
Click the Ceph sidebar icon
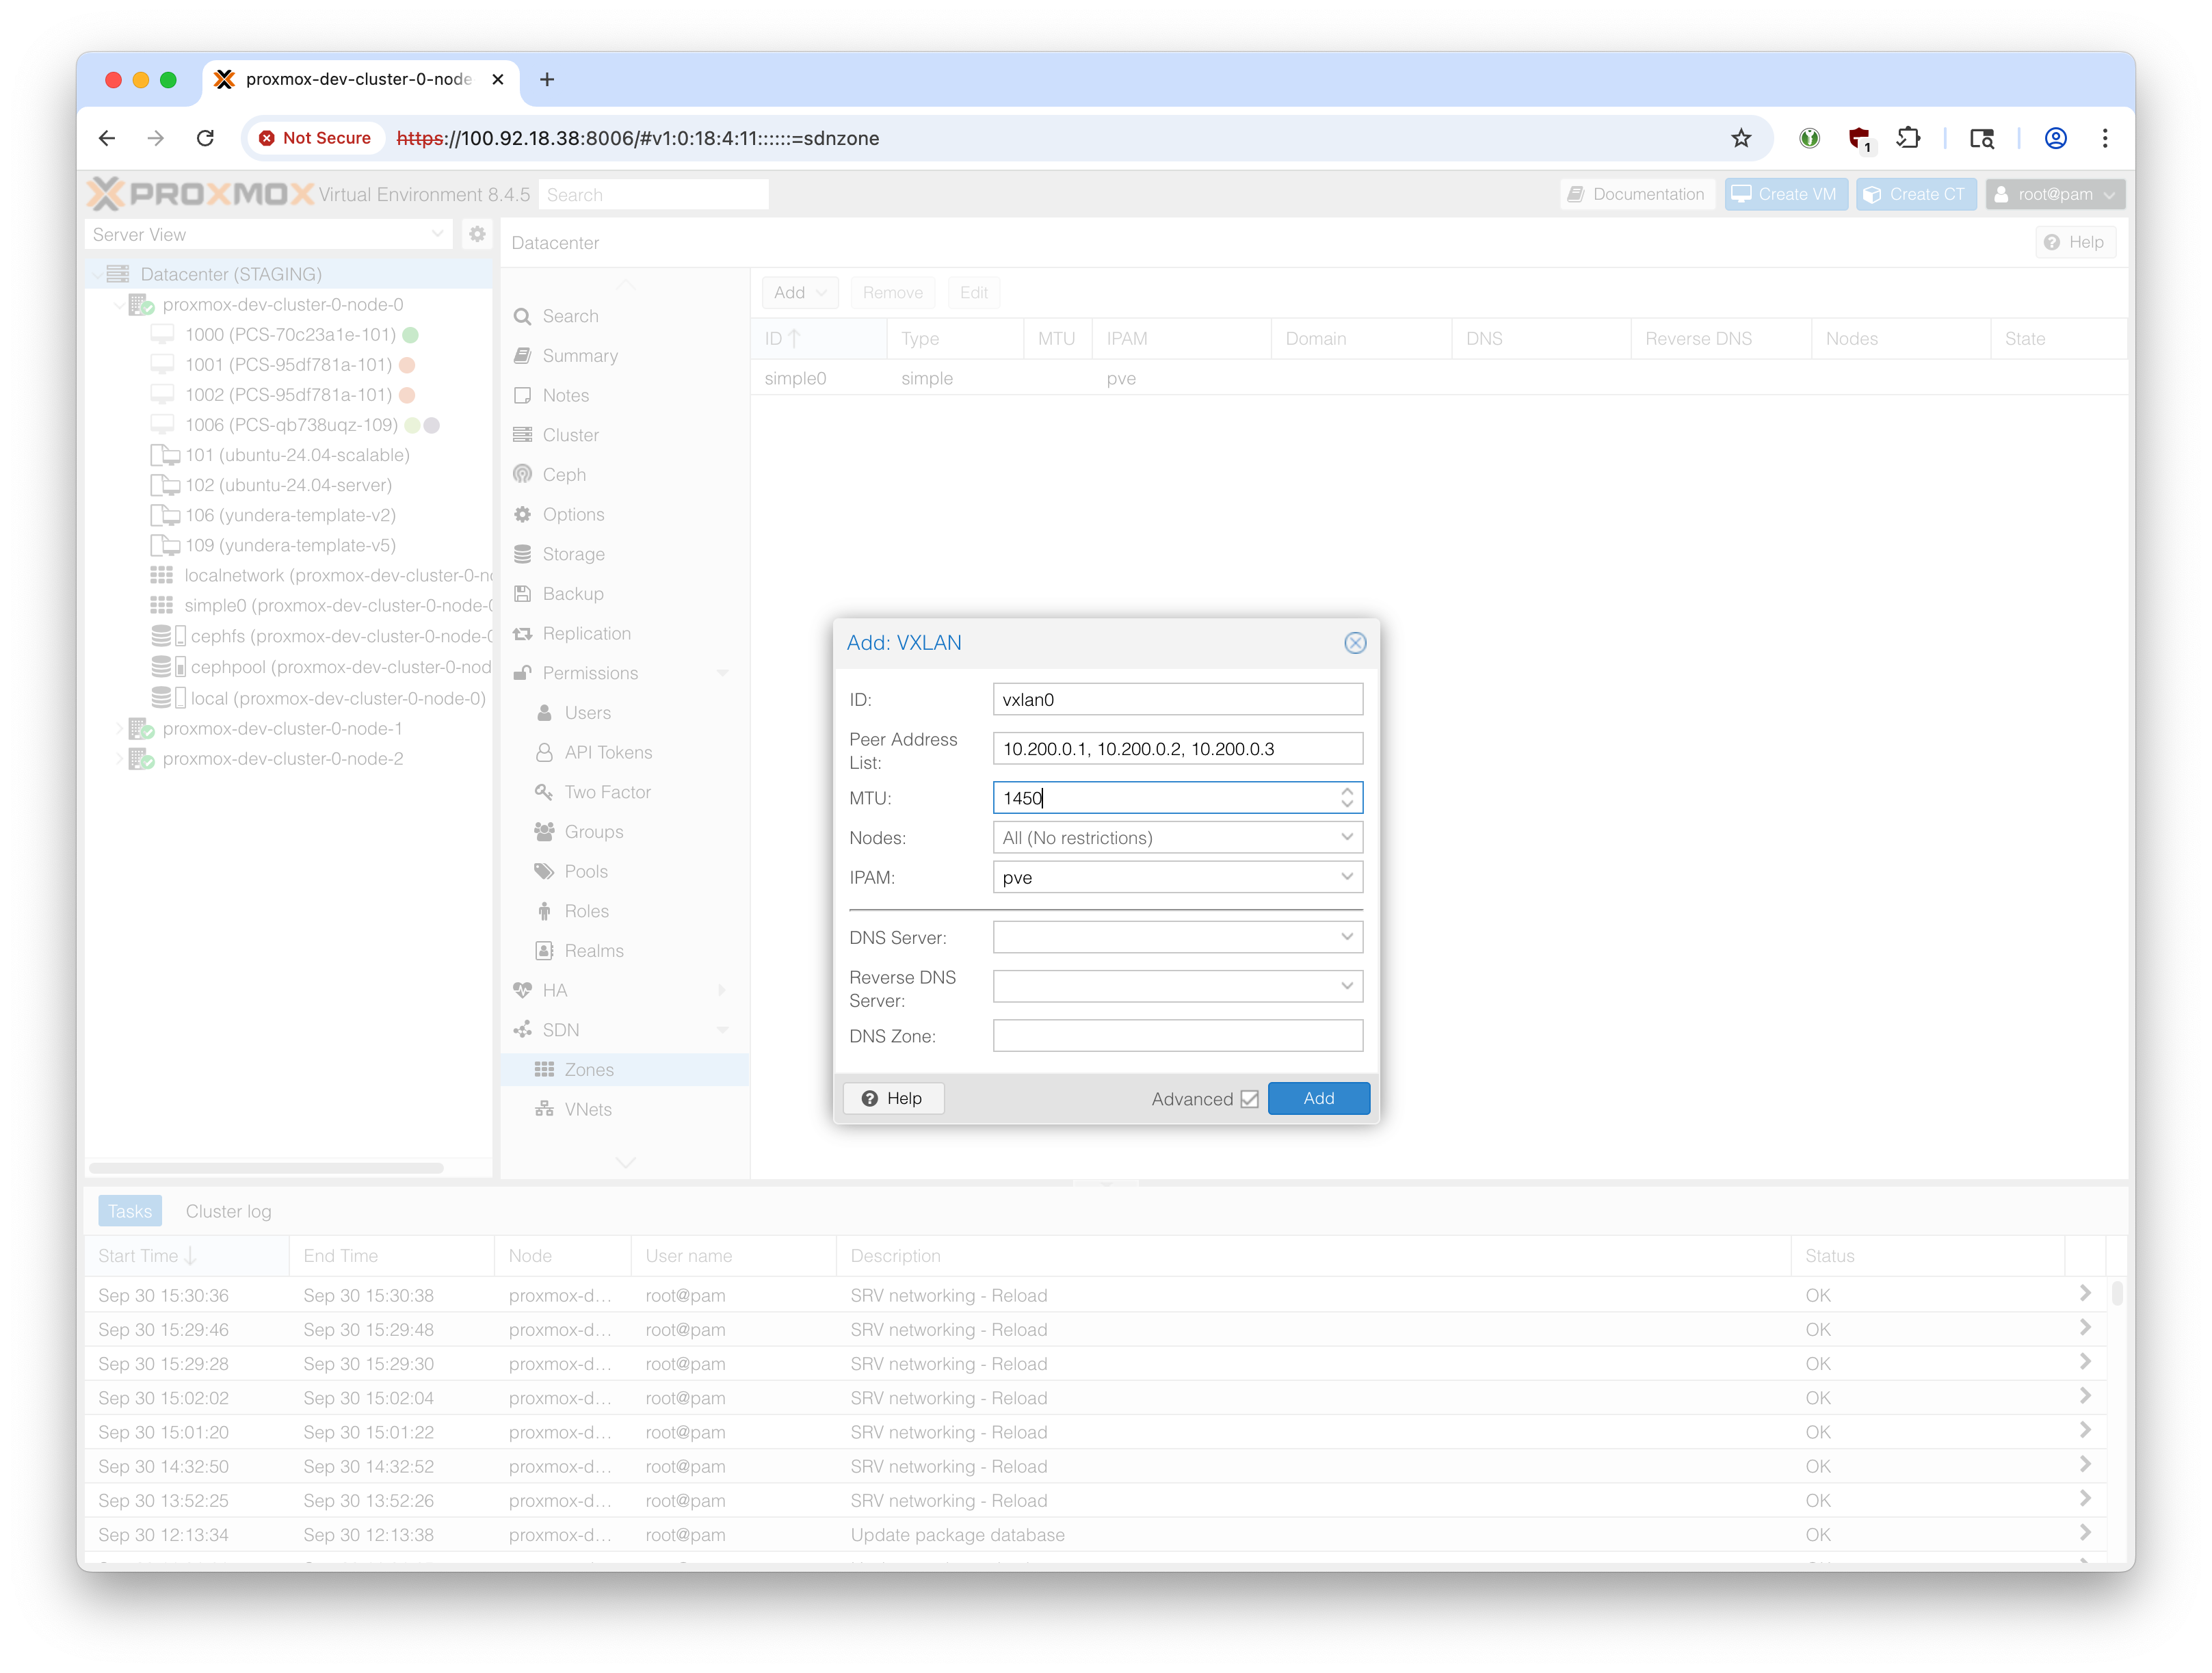click(x=522, y=474)
